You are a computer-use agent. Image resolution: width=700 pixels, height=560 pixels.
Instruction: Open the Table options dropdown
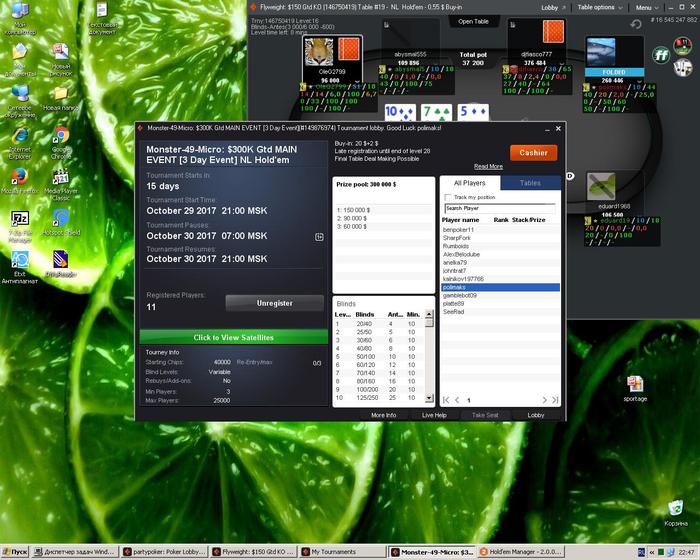pos(599,7)
